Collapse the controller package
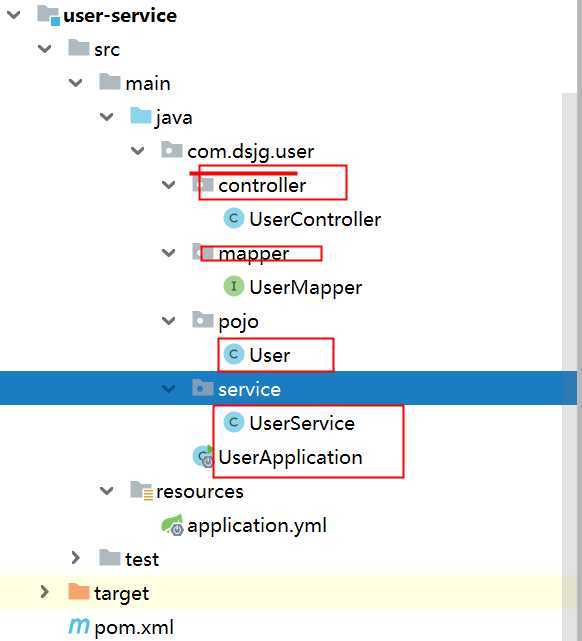 pos(169,185)
